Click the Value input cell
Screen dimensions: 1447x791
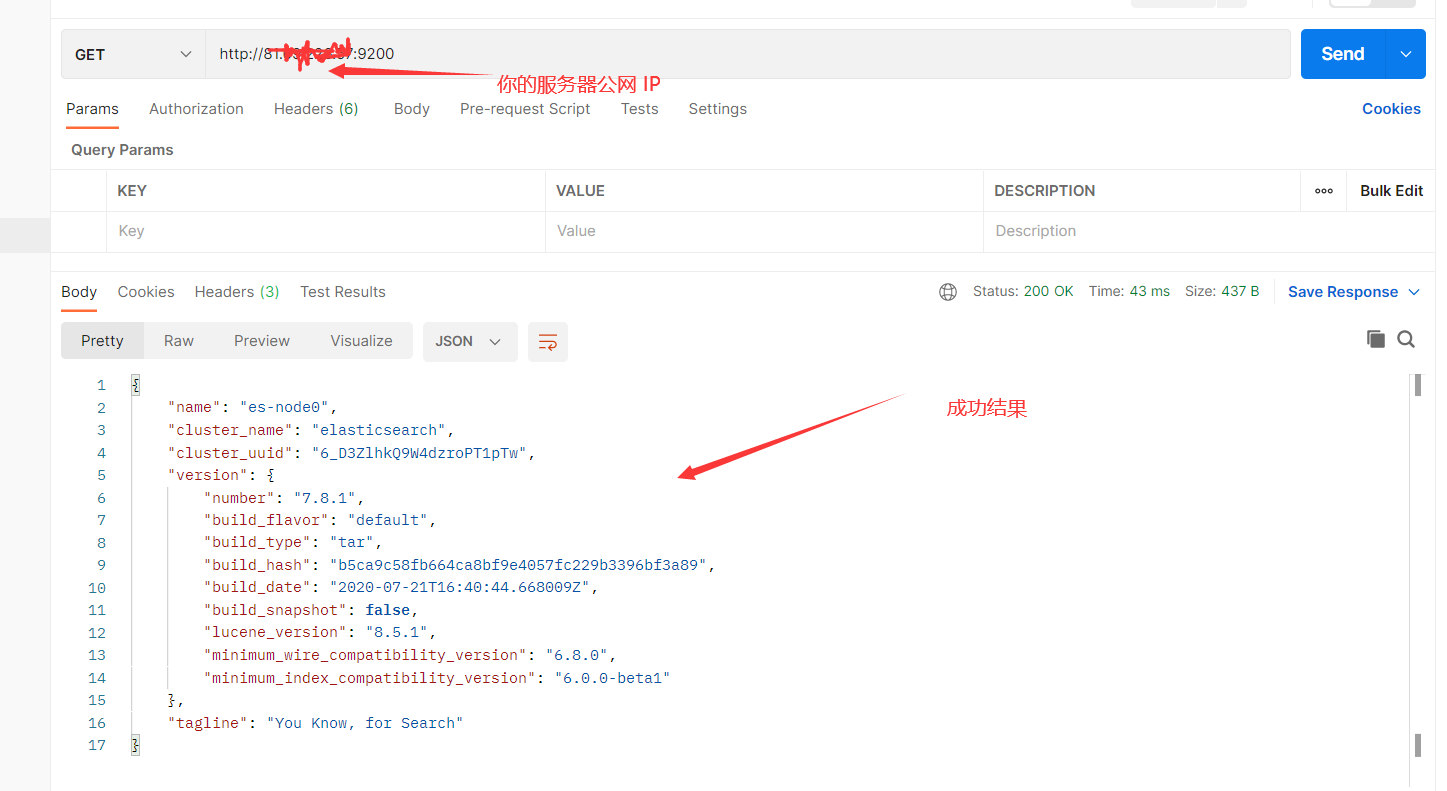point(764,231)
